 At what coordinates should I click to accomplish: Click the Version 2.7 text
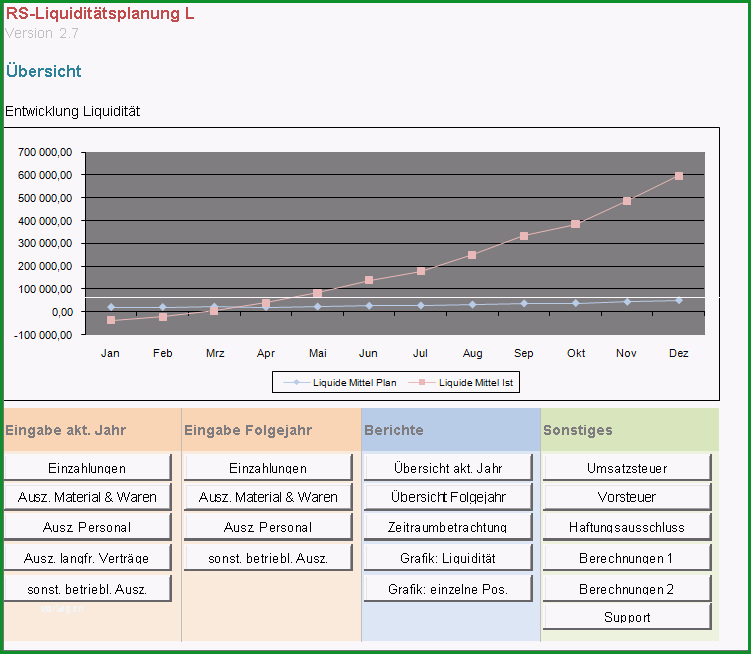[42, 33]
